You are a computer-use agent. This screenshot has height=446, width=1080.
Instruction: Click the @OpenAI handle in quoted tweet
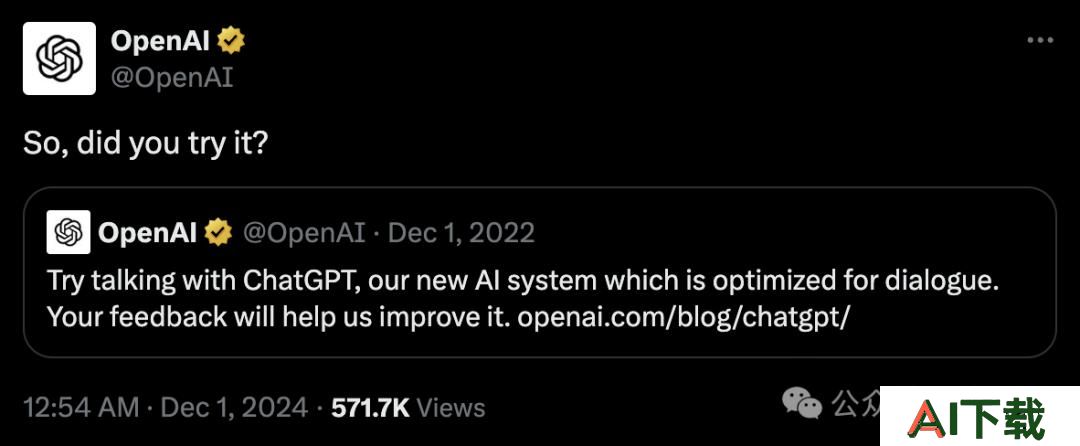[304, 233]
